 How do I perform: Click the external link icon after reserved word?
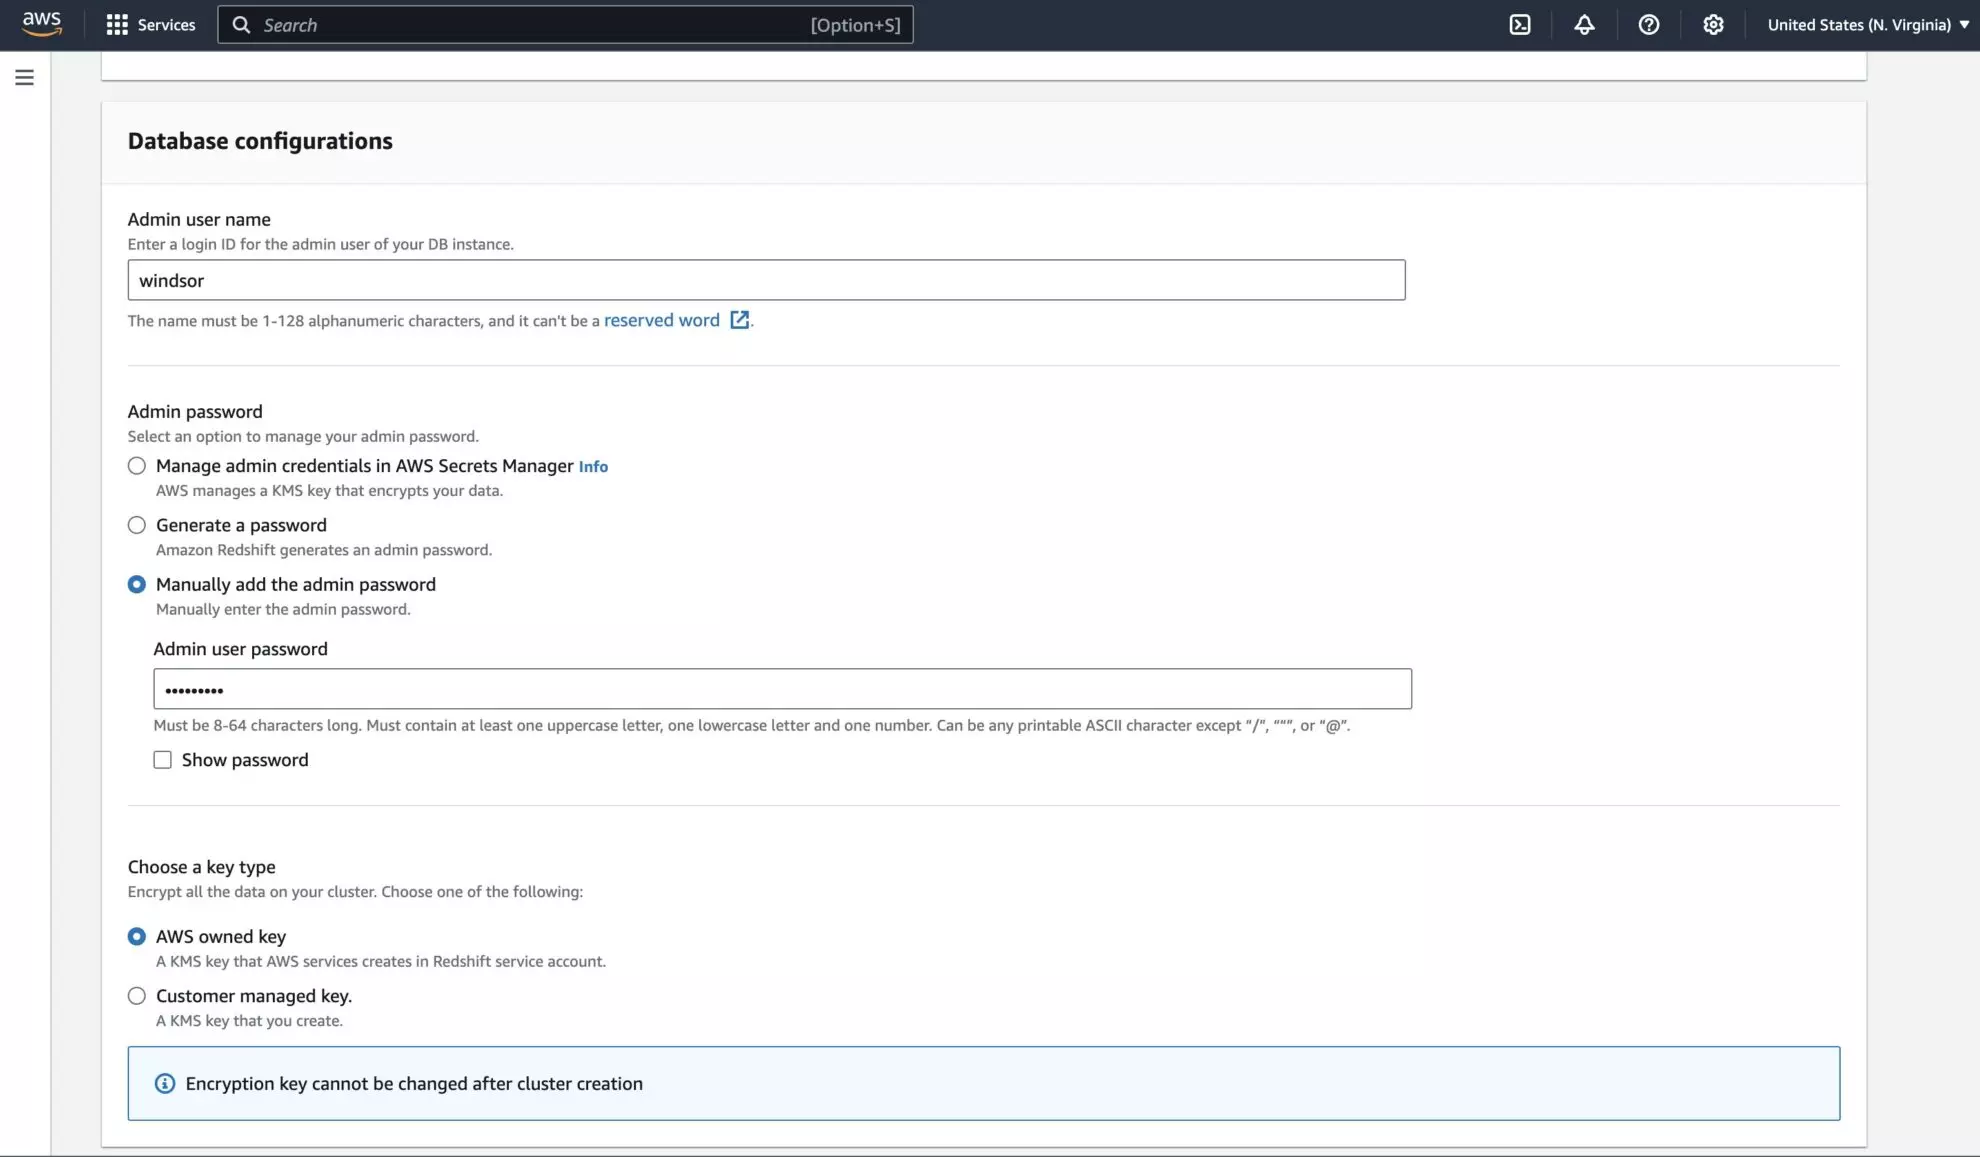[x=739, y=320]
